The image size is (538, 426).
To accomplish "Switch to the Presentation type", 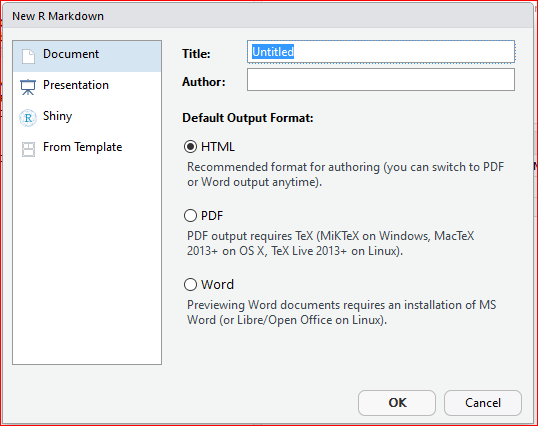I will [x=87, y=87].
